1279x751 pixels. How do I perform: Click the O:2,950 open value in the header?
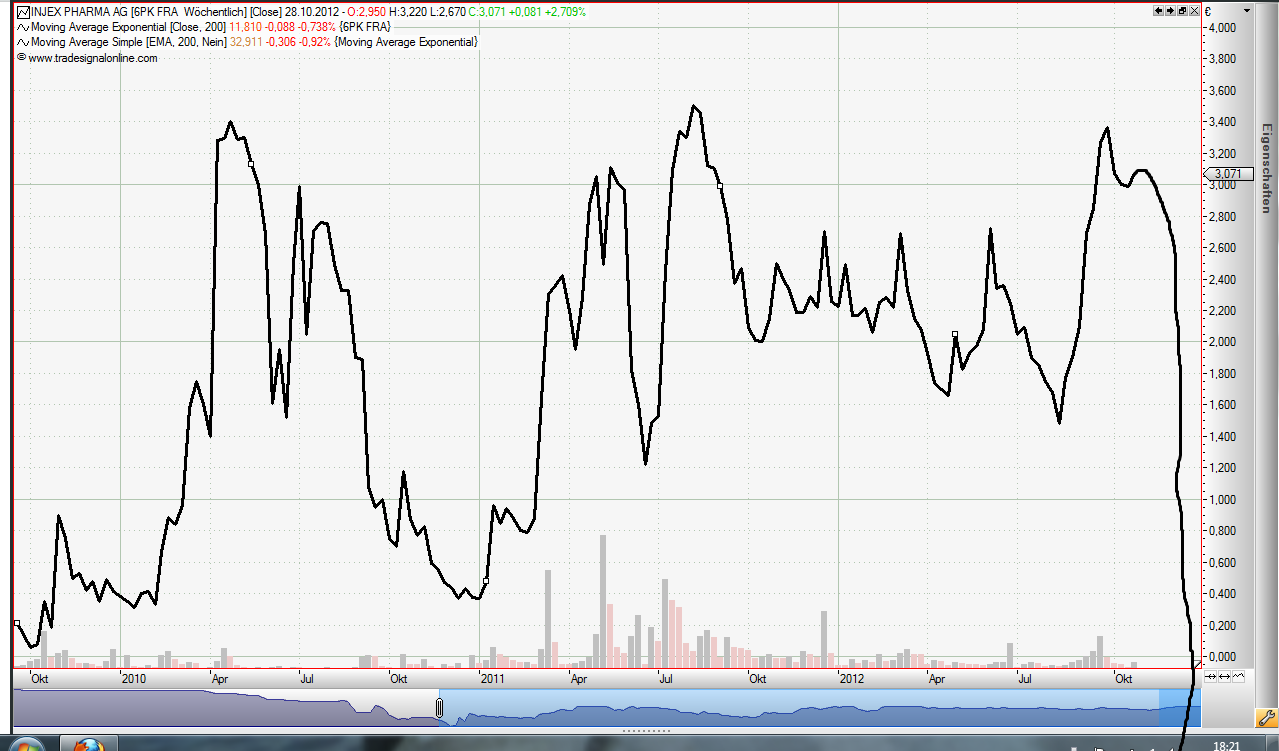tap(367, 12)
